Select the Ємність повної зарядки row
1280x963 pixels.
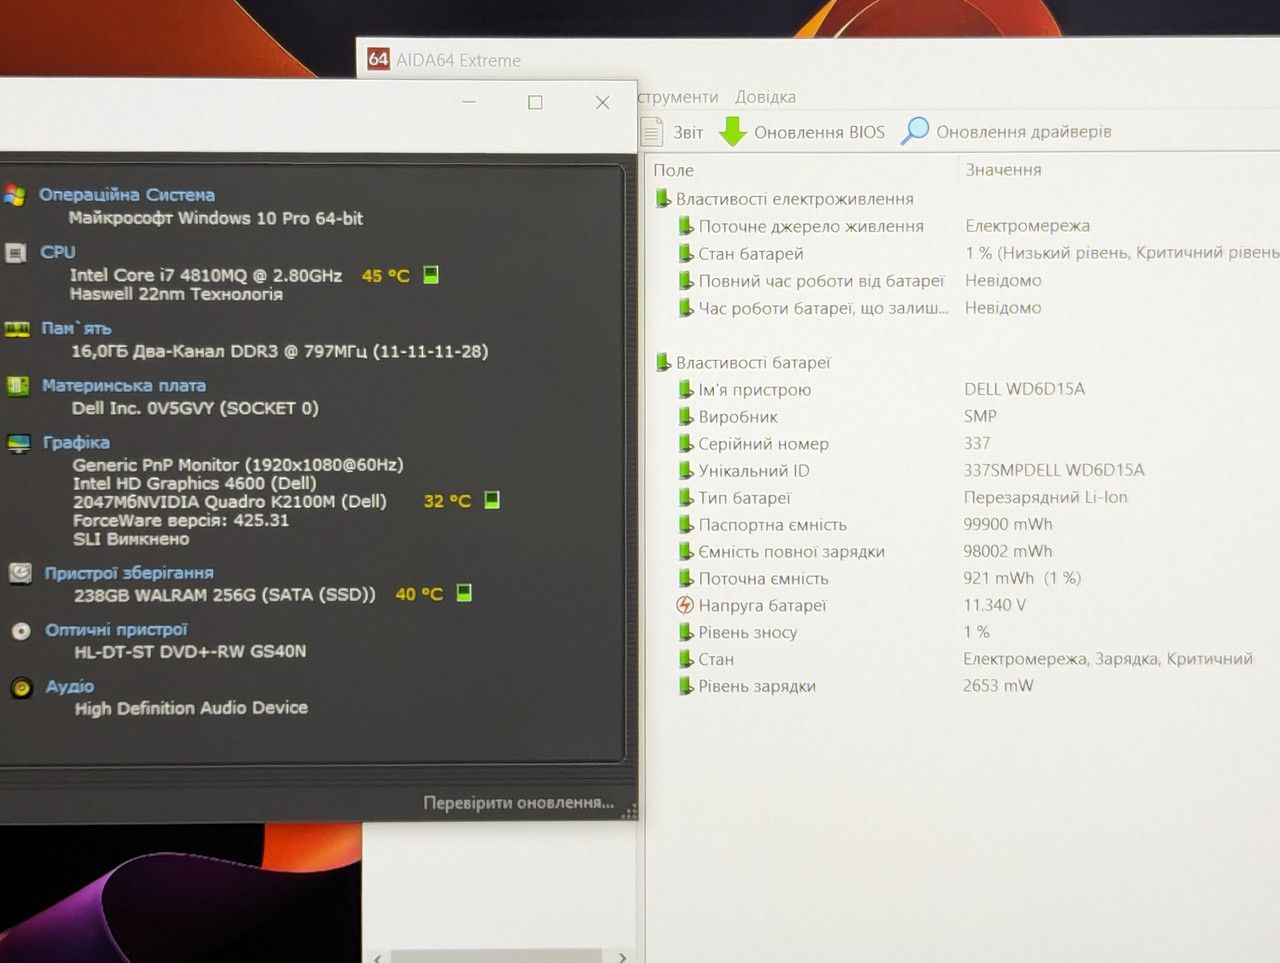964,551
